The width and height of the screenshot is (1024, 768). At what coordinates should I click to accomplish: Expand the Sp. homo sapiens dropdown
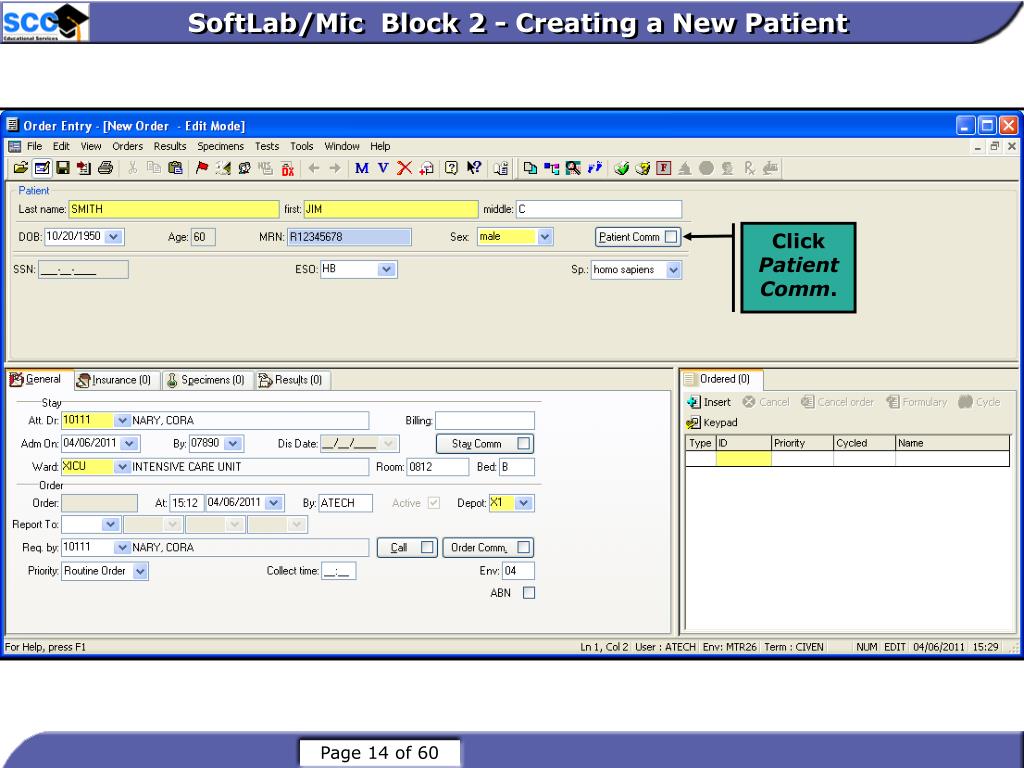[673, 270]
